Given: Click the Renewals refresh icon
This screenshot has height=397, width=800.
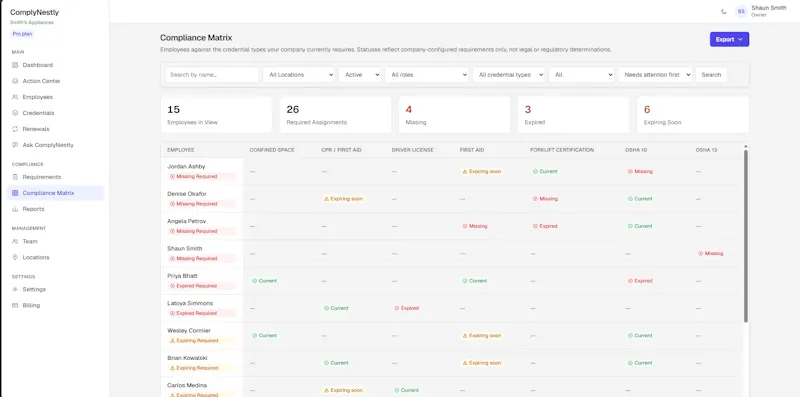Looking at the screenshot, I should 15,129.
